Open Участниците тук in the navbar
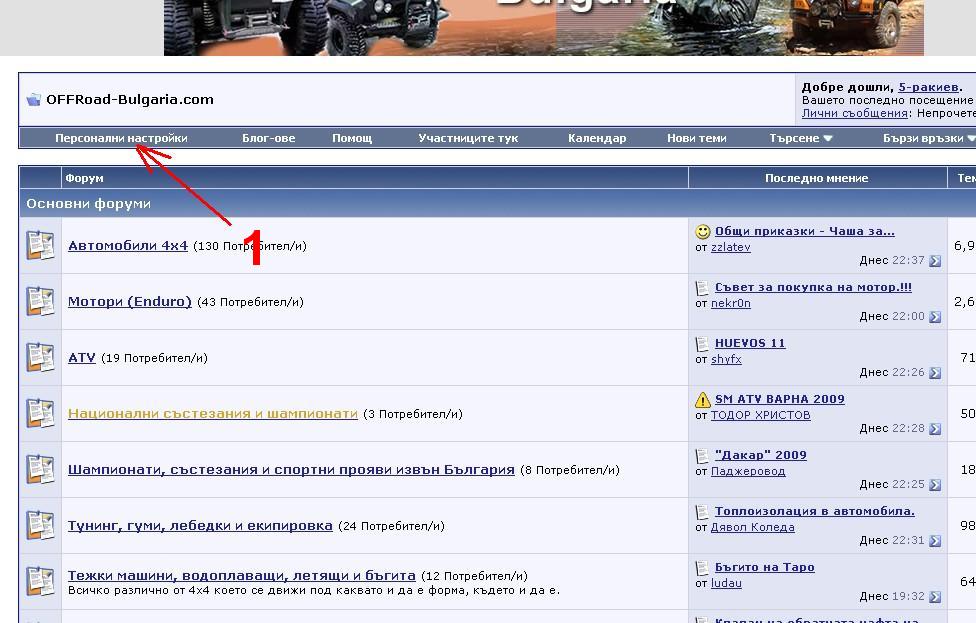The height and width of the screenshot is (623, 976). point(468,138)
